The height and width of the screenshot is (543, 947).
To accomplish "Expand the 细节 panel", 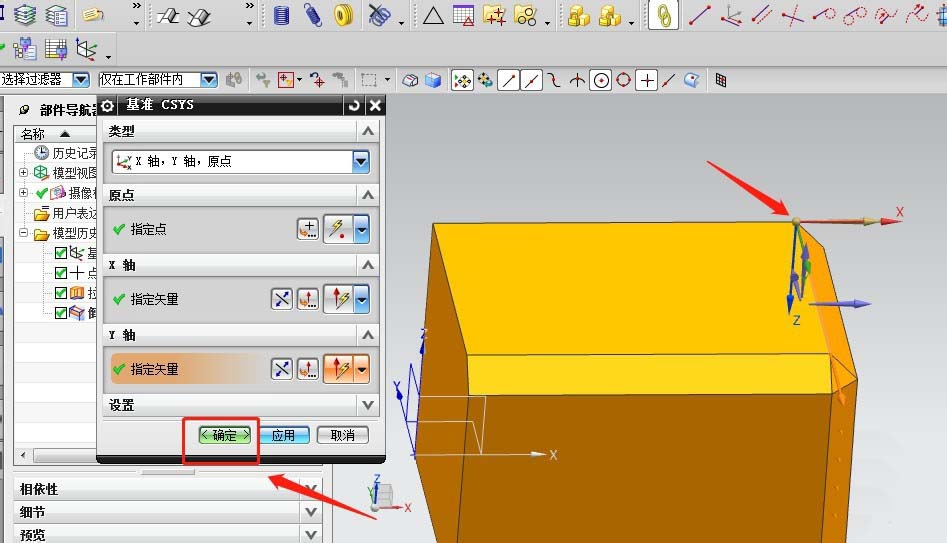I will pos(311,512).
